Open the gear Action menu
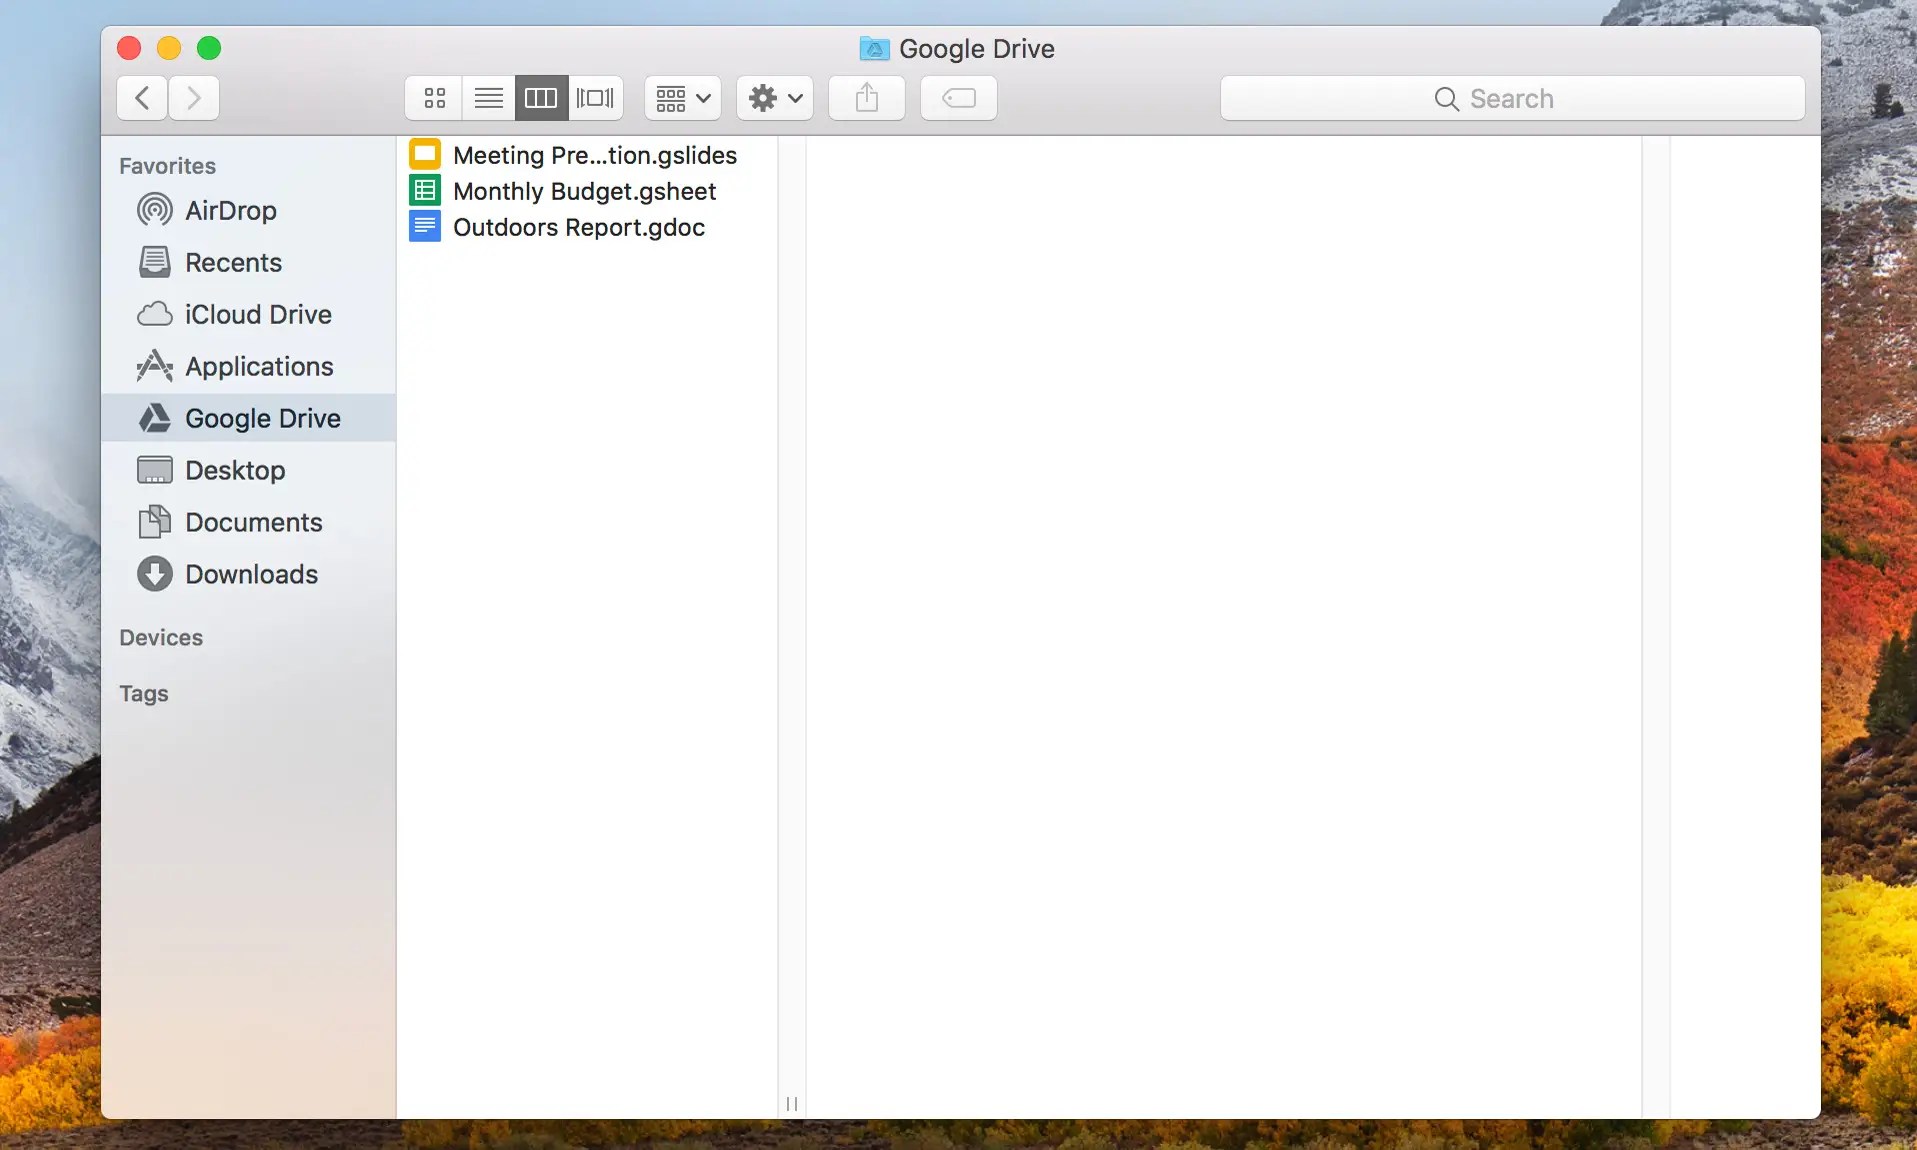This screenshot has width=1917, height=1150. click(x=775, y=98)
